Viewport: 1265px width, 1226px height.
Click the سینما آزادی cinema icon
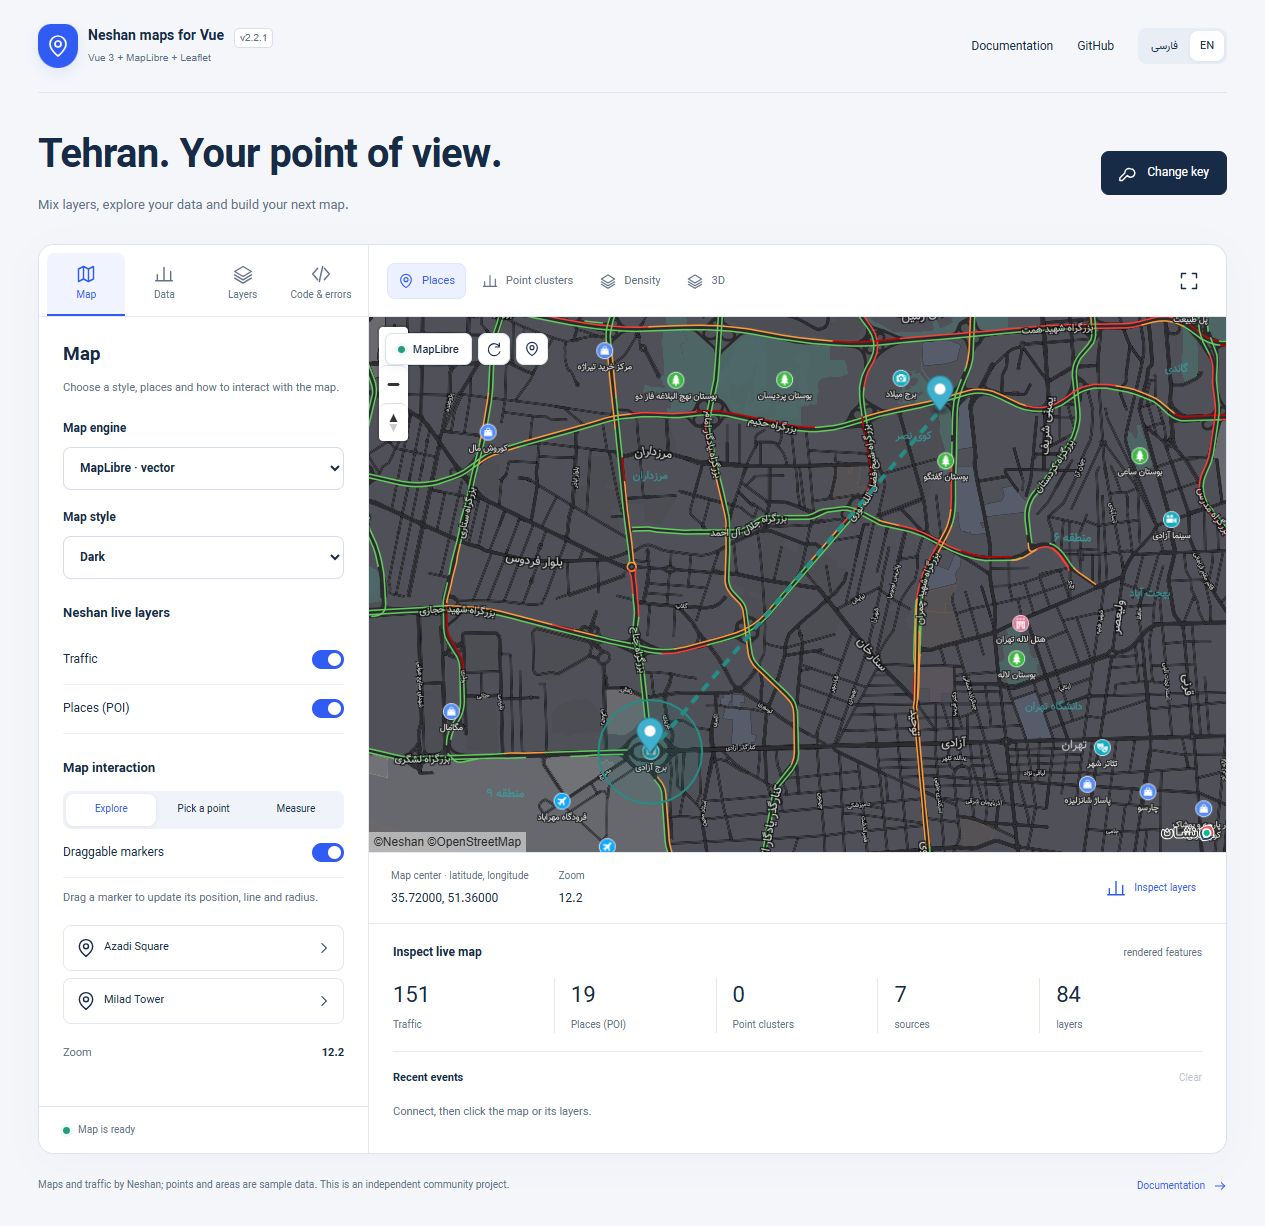[x=1171, y=520]
